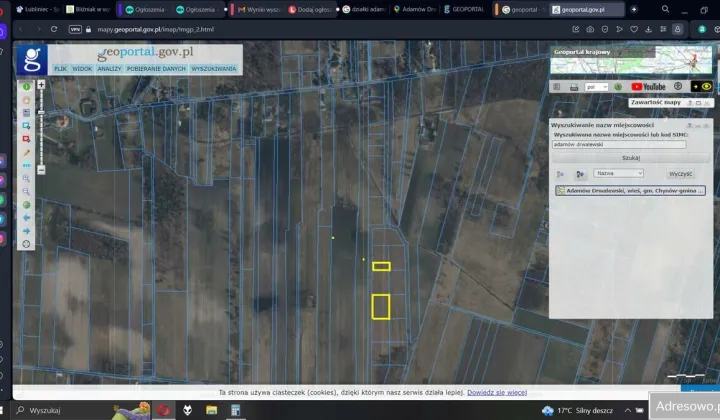Click the green info icon in left toolbar
The width and height of the screenshot is (720, 420).
(26, 87)
